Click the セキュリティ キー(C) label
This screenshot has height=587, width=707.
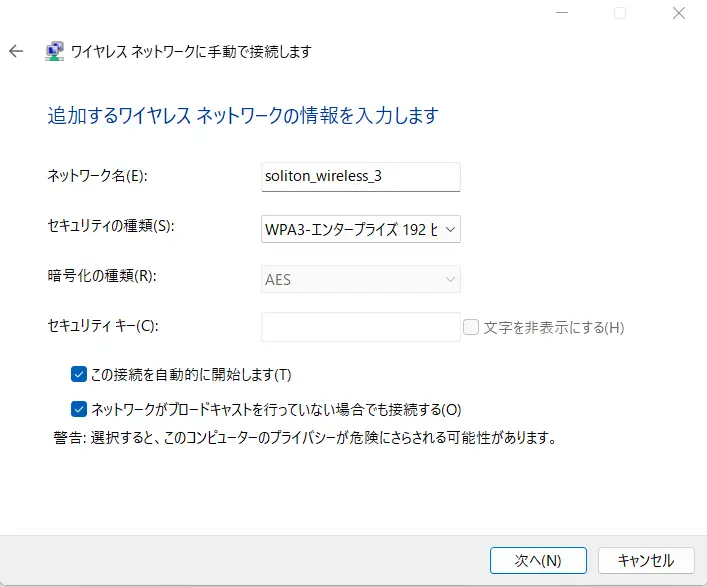coord(103,326)
